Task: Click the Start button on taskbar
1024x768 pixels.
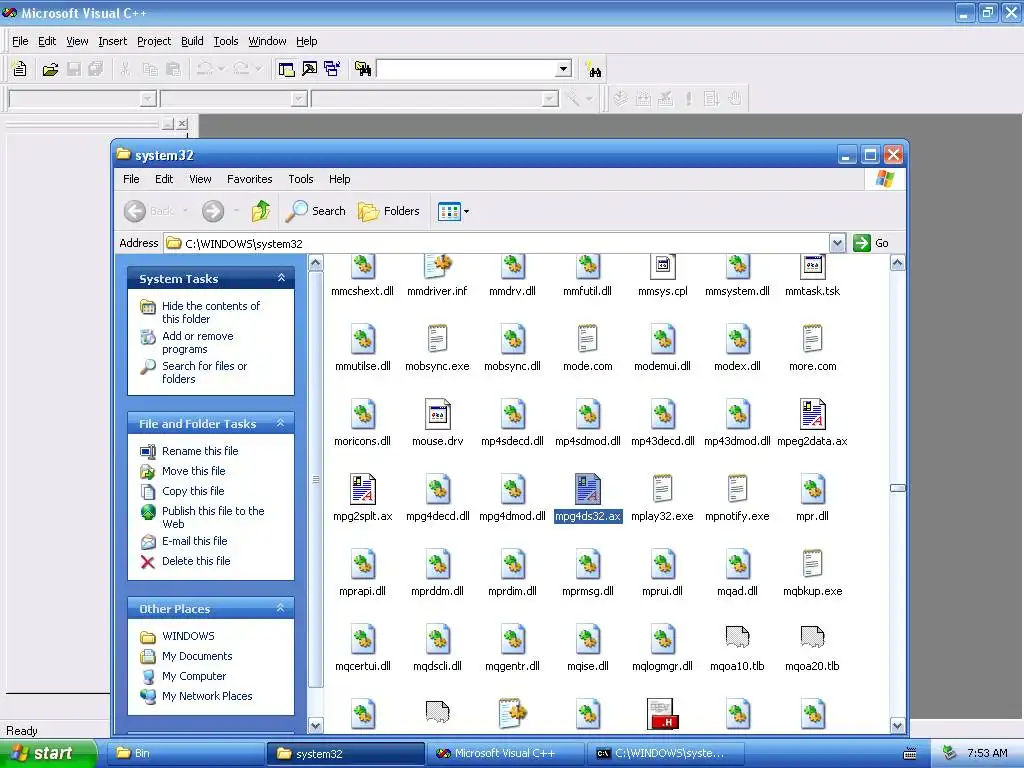Action: tap(48, 753)
